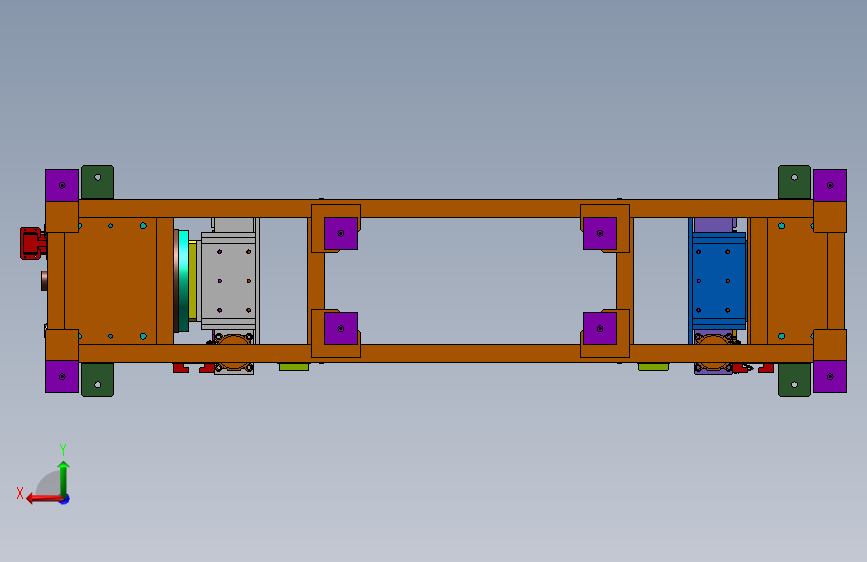Click the red X axis arrow of the triad
Viewport: 867px width, 562px height.
(x=43, y=498)
